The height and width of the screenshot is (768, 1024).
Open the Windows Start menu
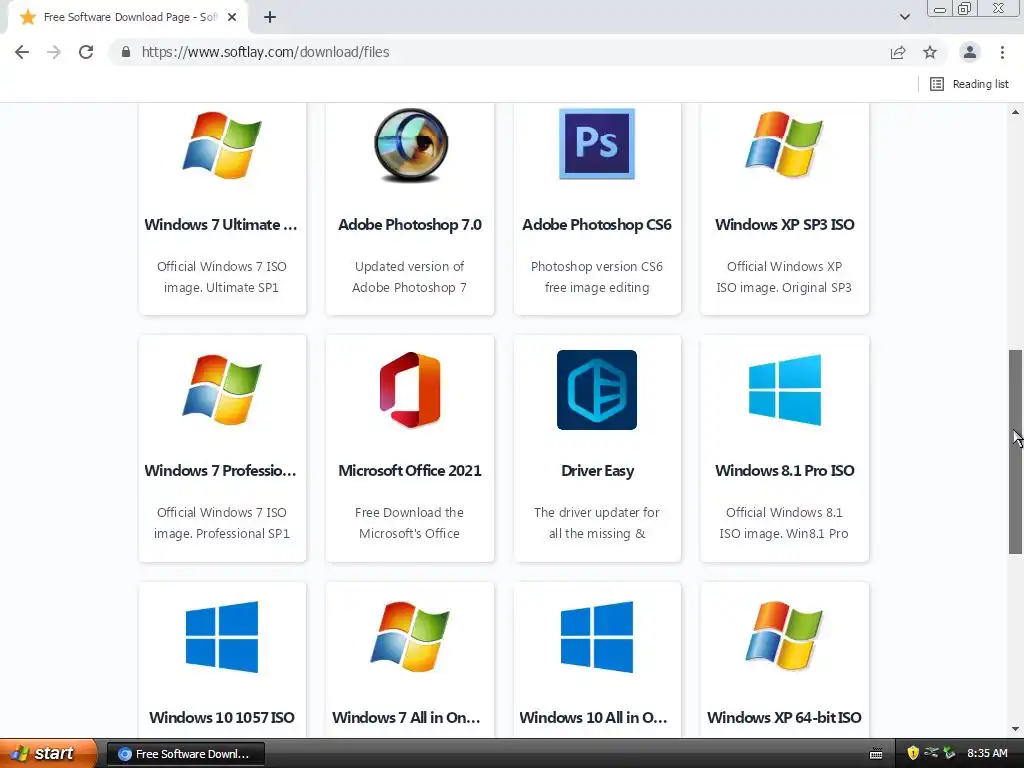click(x=48, y=754)
